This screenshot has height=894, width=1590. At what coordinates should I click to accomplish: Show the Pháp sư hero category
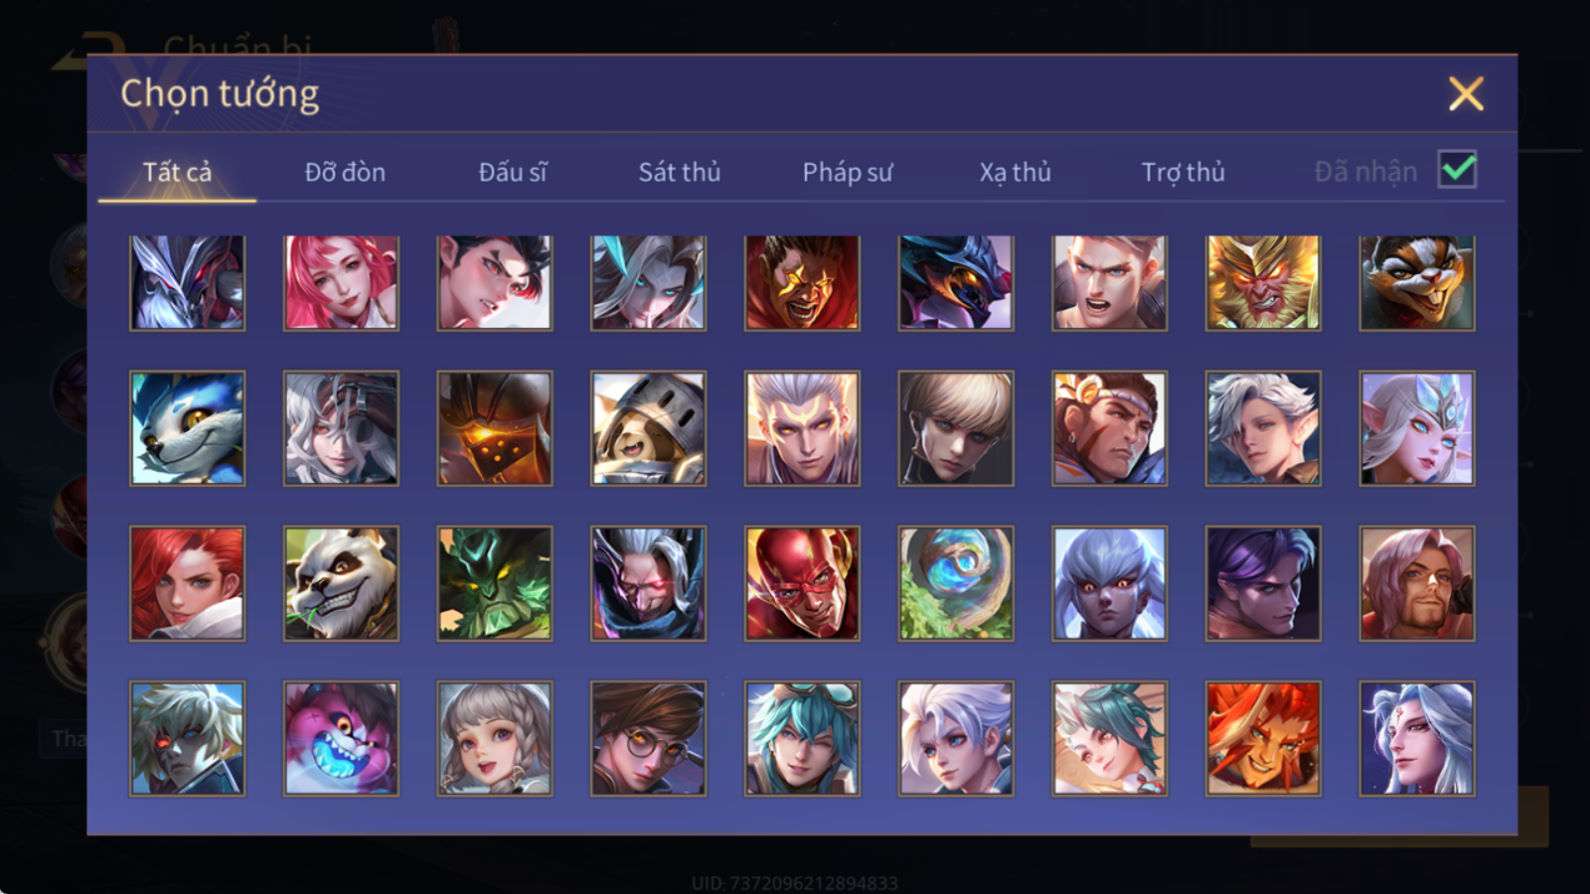click(847, 172)
